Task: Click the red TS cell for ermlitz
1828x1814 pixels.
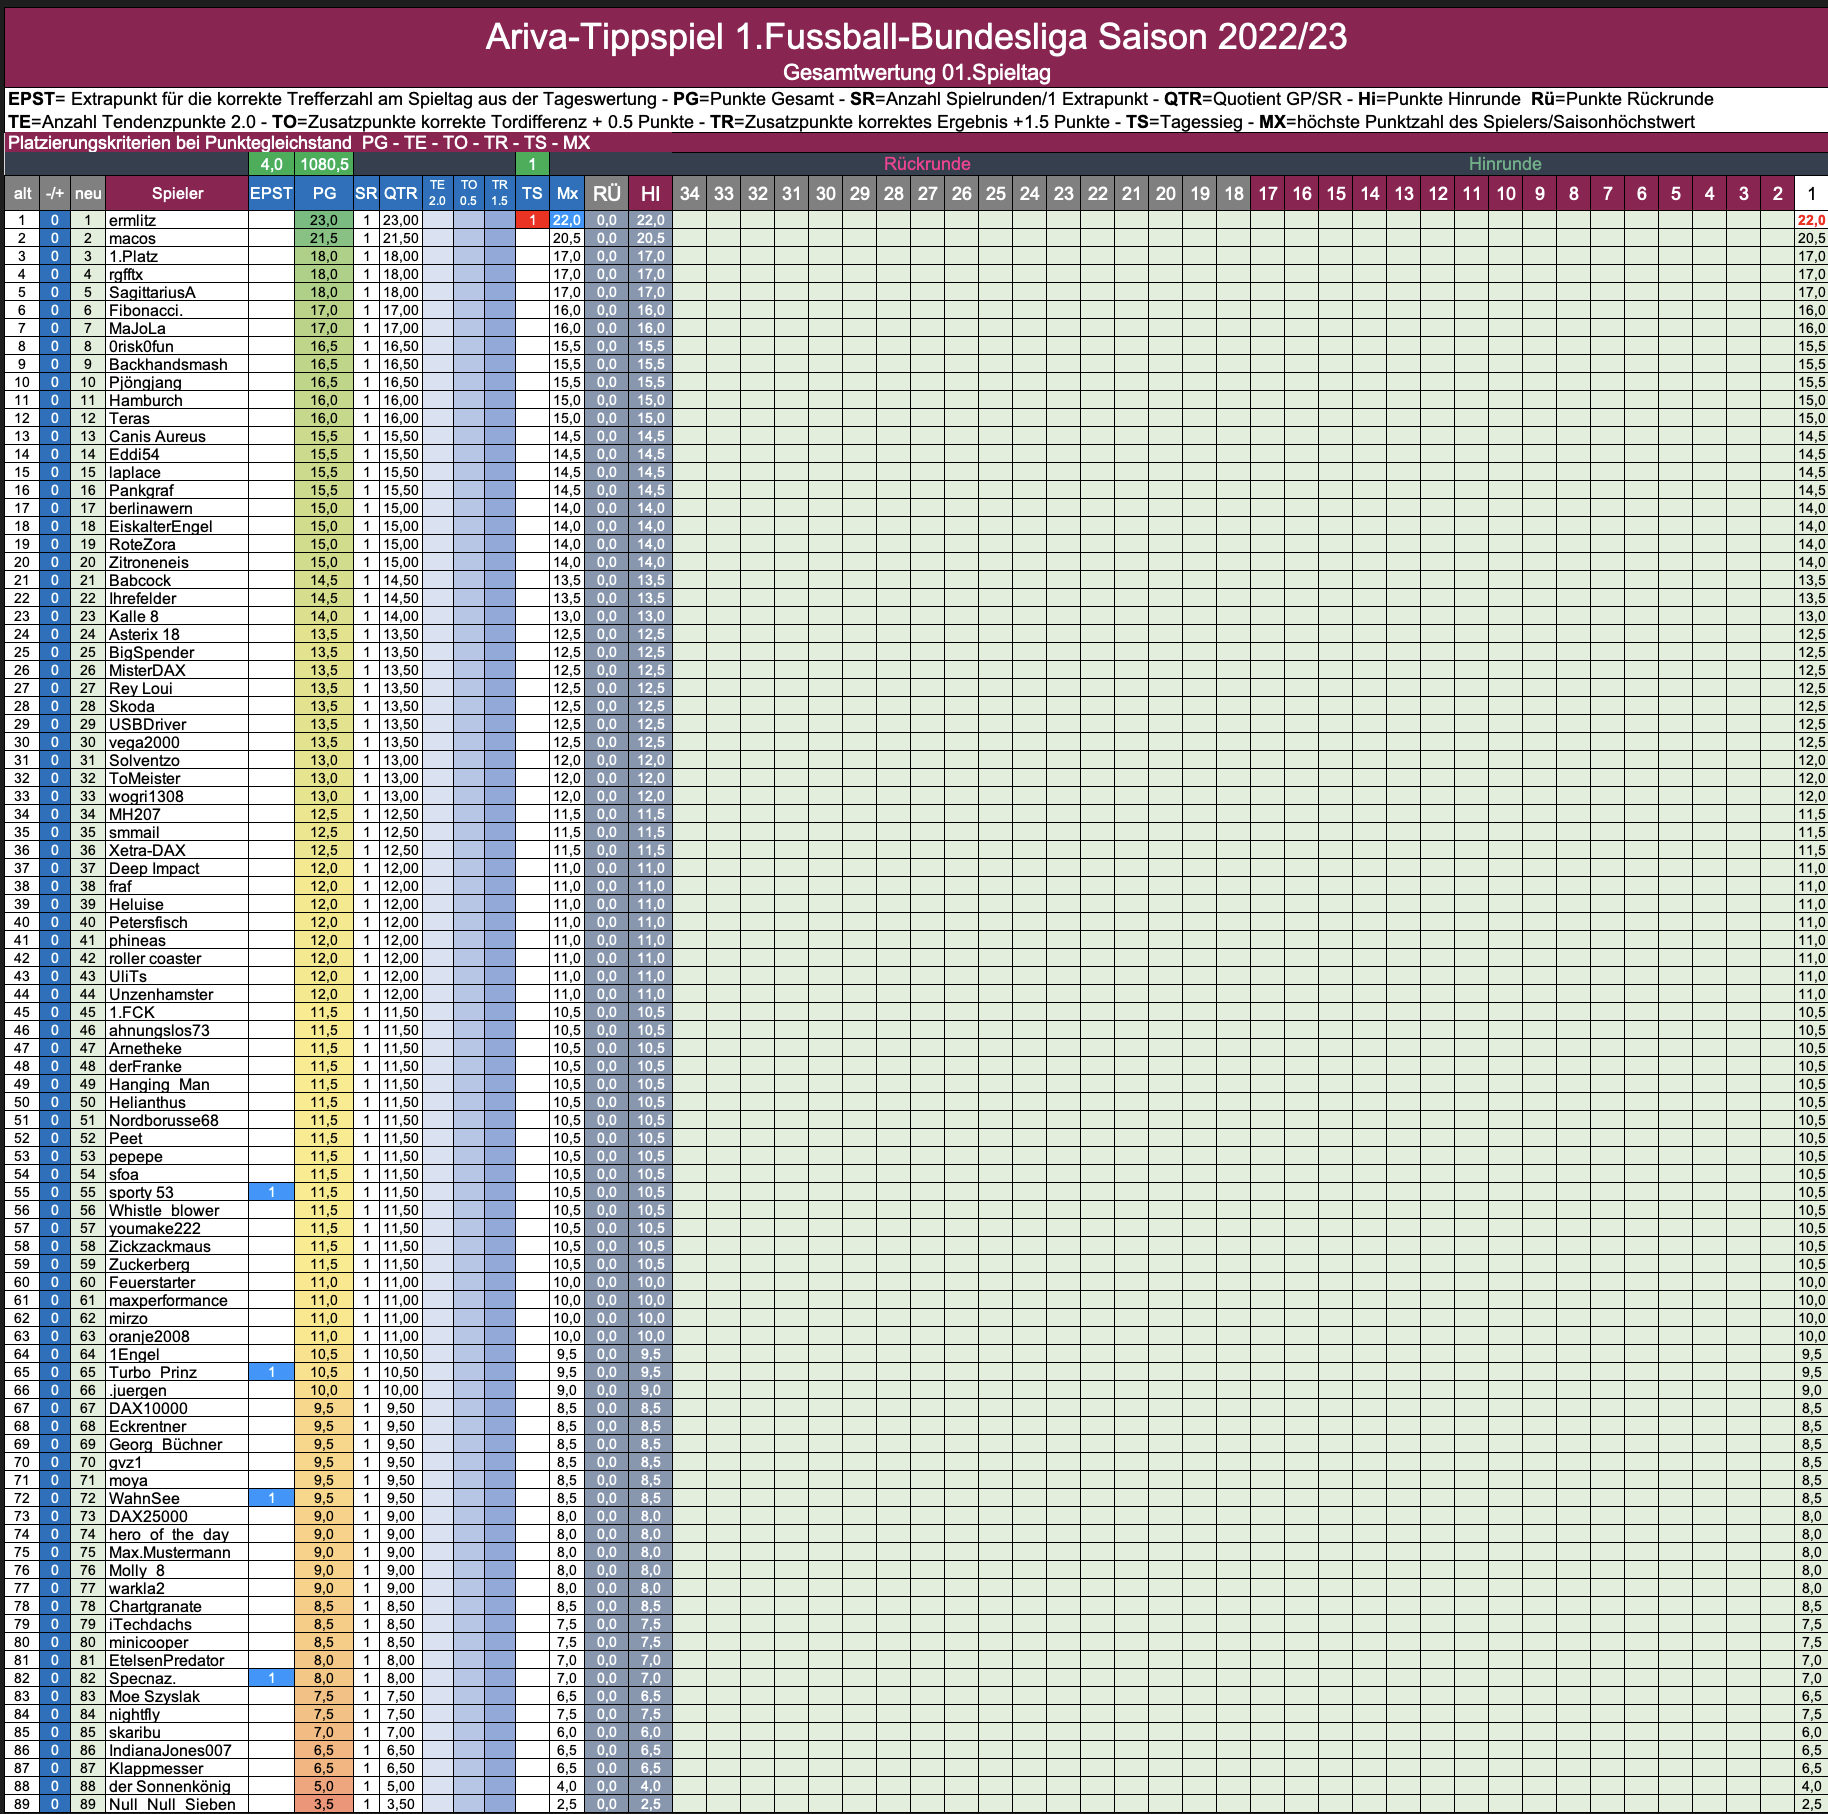Action: (x=532, y=220)
